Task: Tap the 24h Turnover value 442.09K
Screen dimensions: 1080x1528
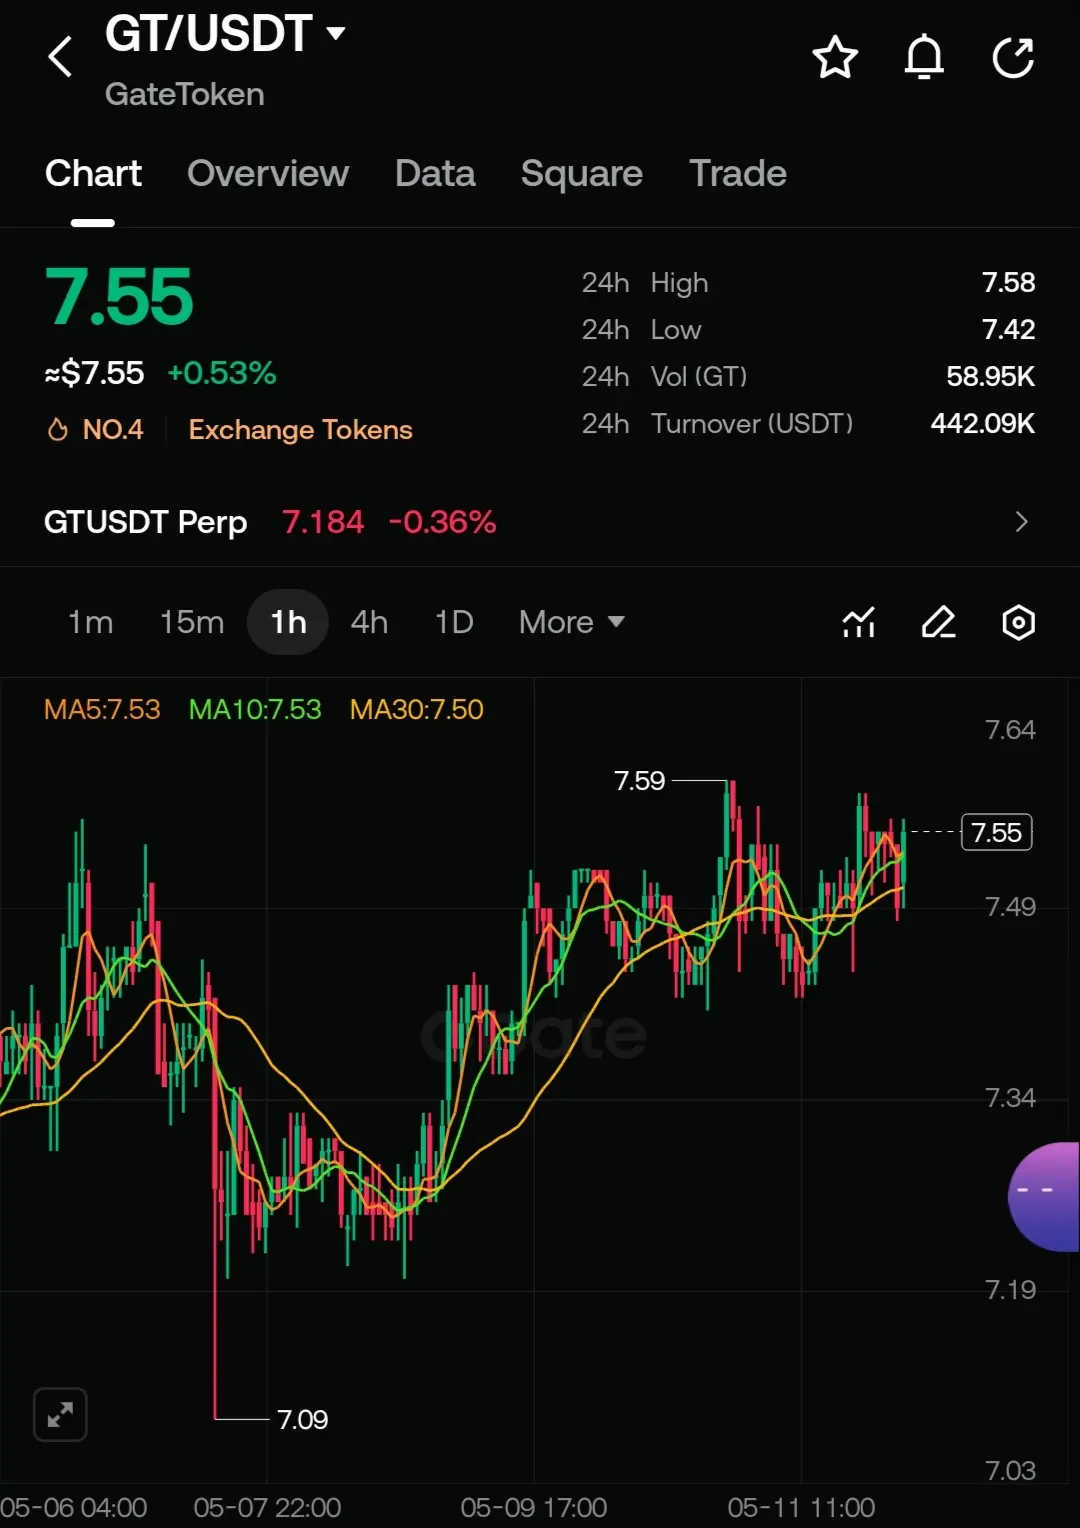Action: coord(982,424)
